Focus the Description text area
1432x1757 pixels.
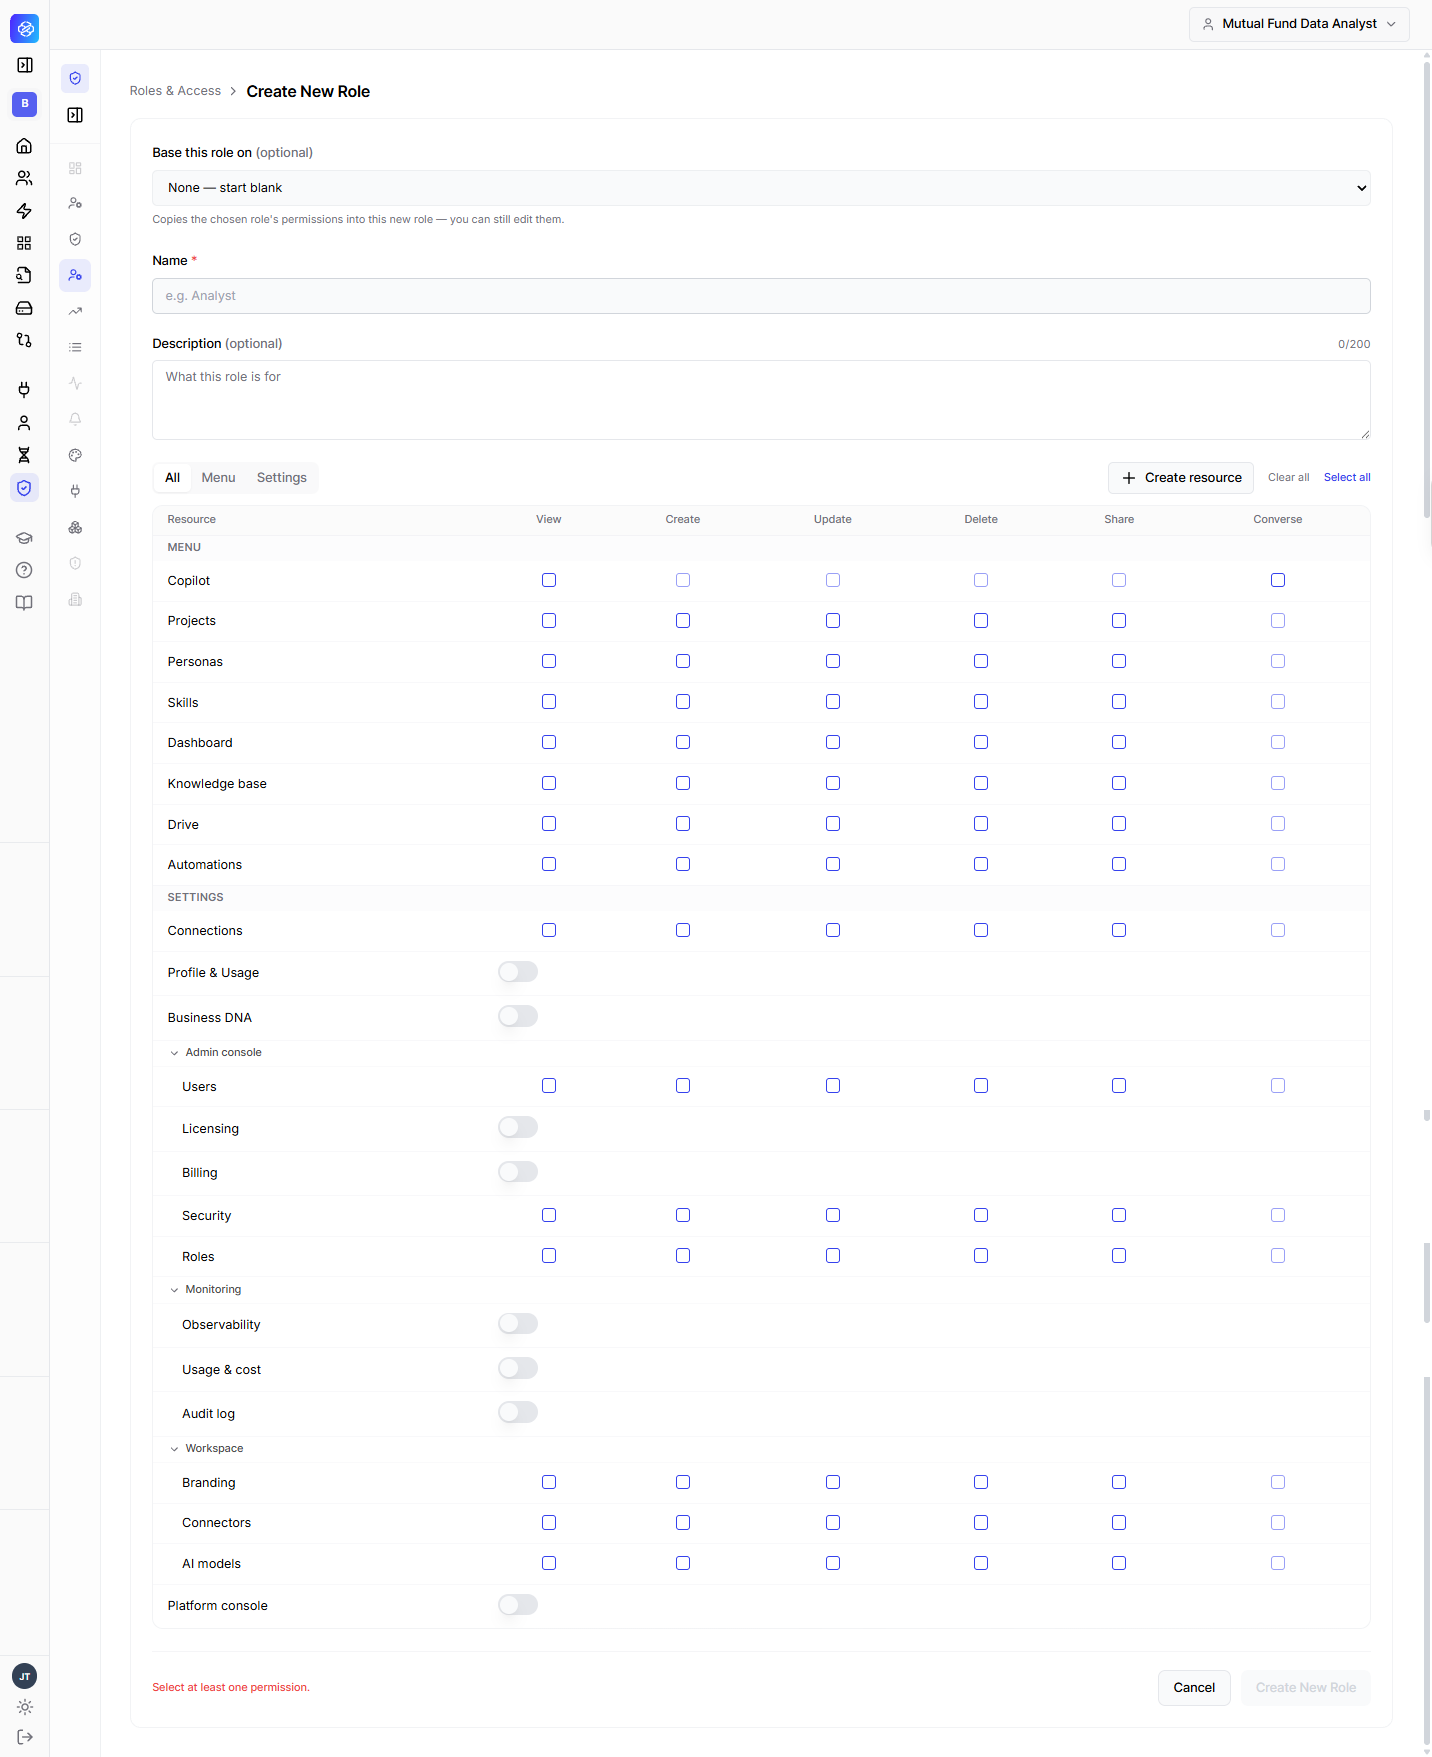pyautogui.click(x=761, y=400)
